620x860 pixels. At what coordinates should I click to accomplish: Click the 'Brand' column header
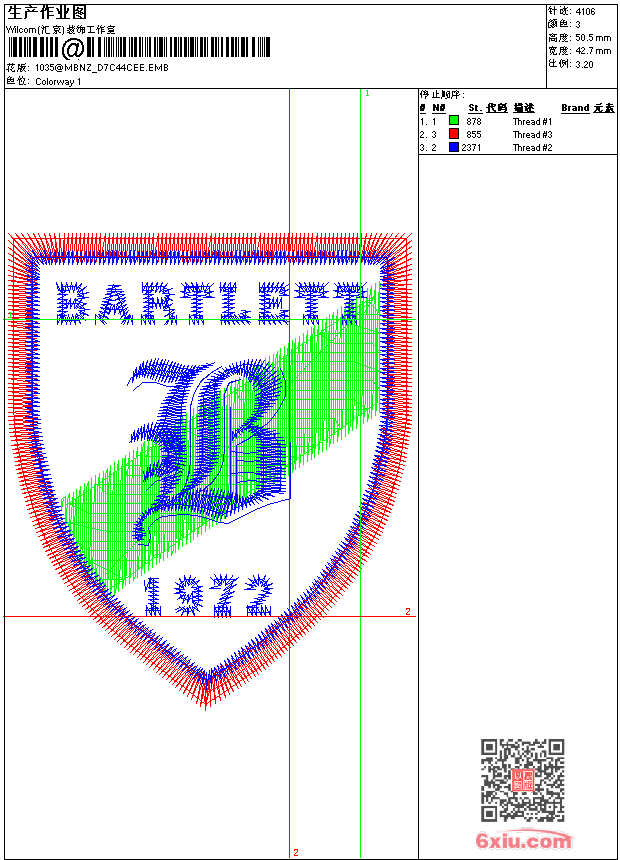[574, 108]
